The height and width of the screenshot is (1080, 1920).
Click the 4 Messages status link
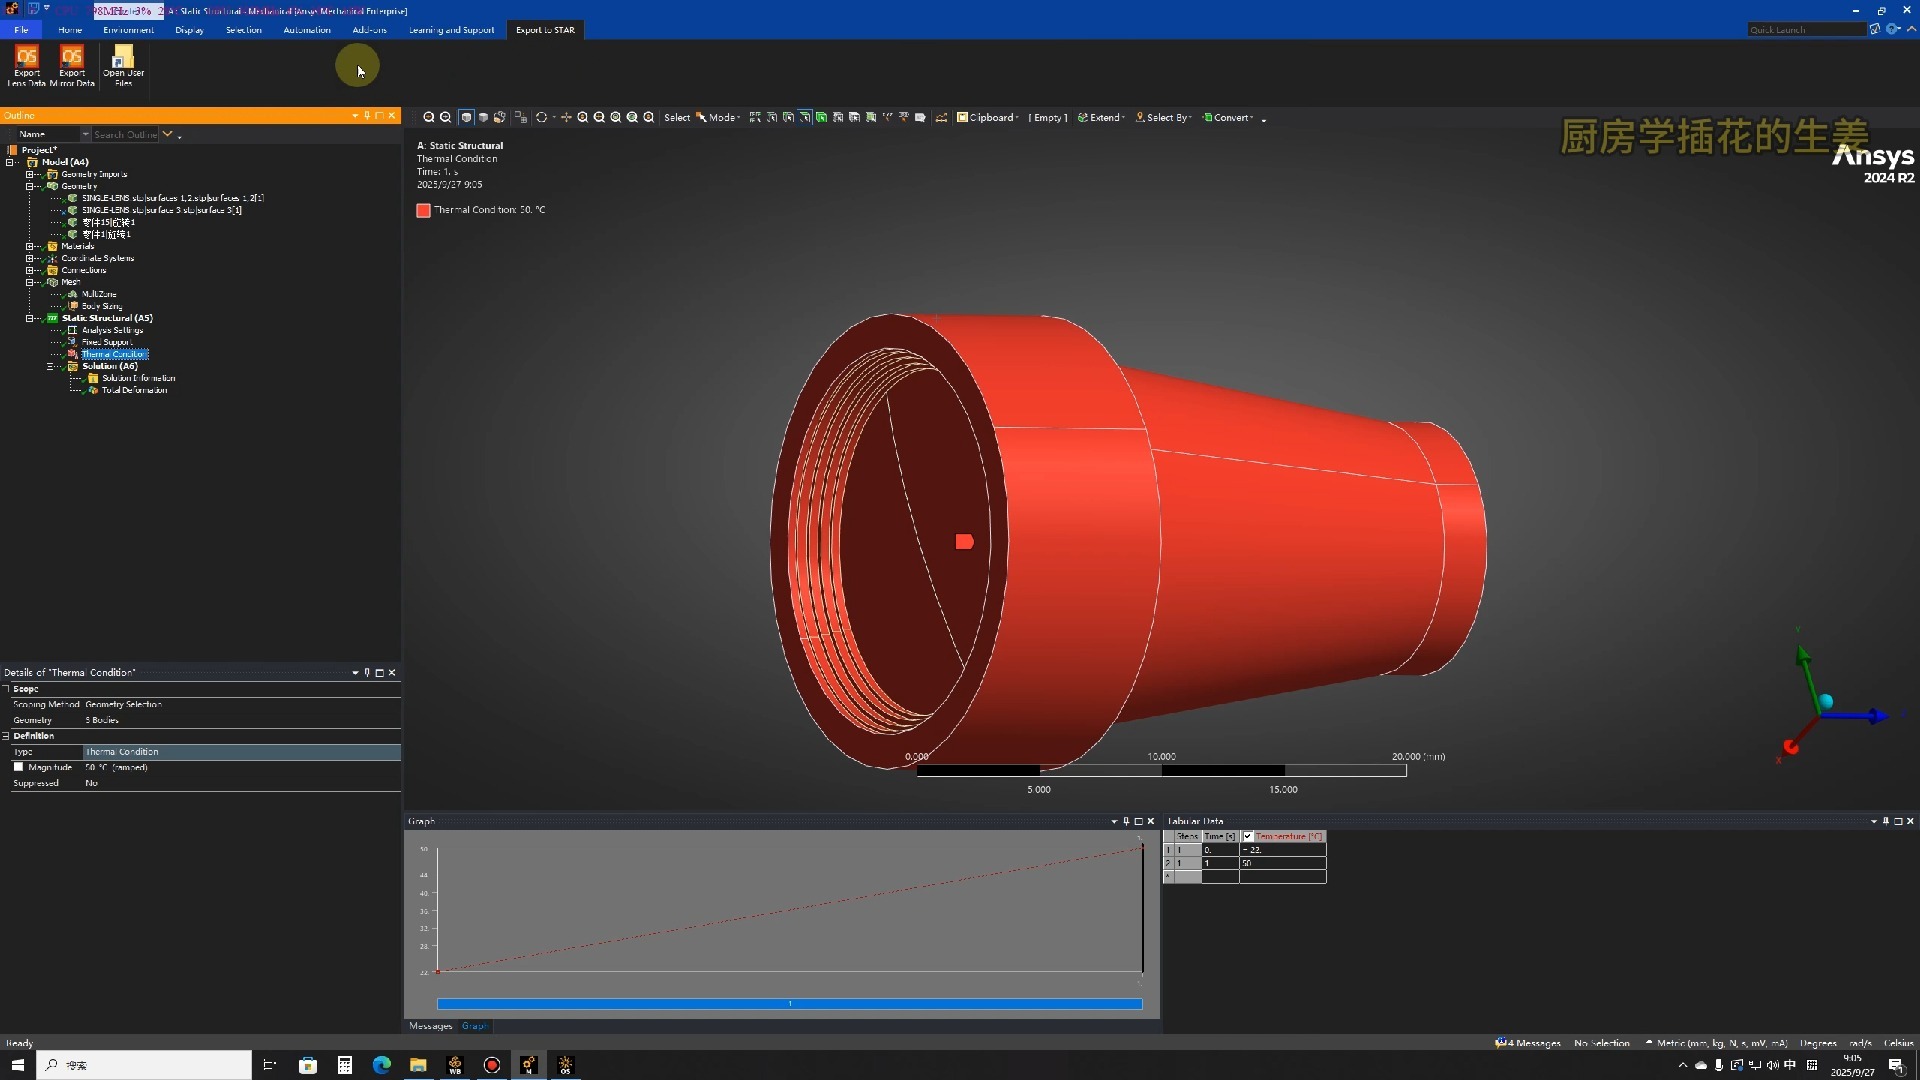[x=1528, y=1043]
